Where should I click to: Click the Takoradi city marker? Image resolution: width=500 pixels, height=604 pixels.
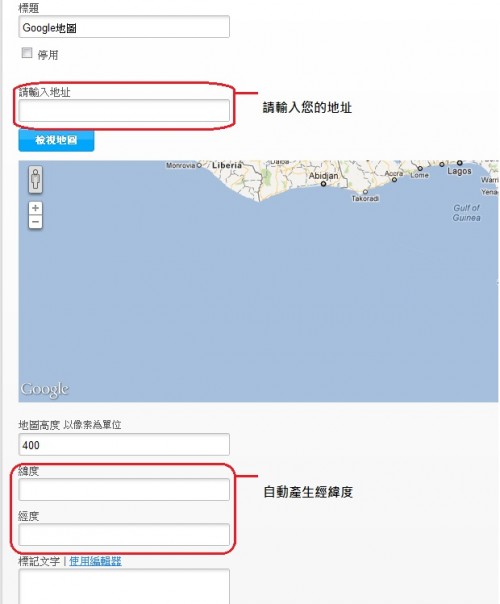[365, 192]
